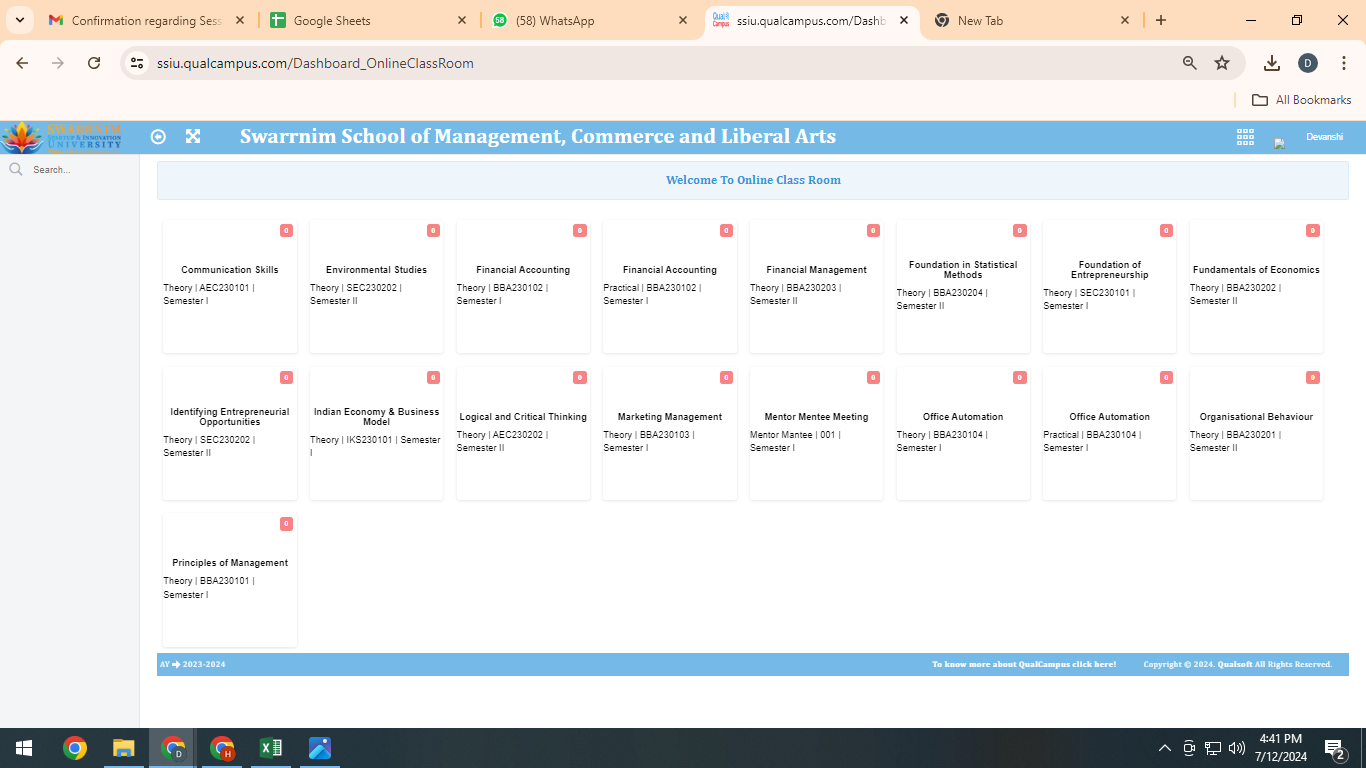Click the Fundamentals of Economics title
Screen dimensions: 1366x768
point(1256,270)
